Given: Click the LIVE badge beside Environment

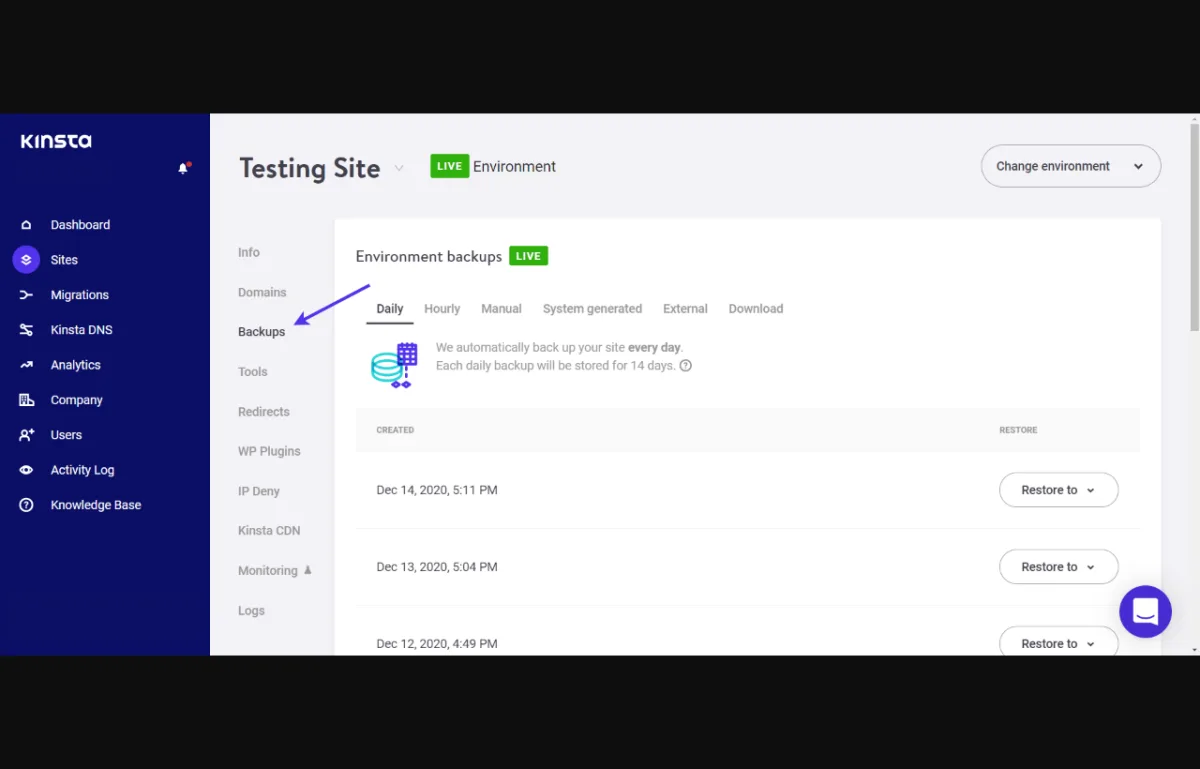Looking at the screenshot, I should (449, 166).
